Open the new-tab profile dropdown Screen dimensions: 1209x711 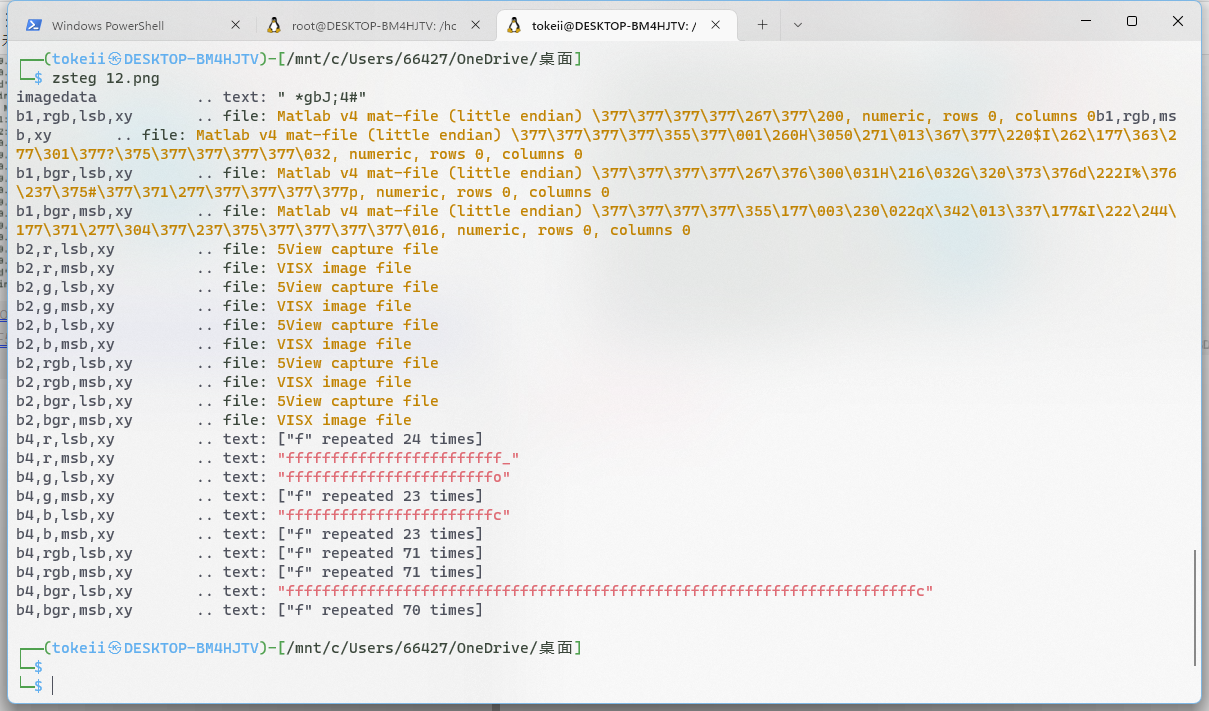tap(797, 25)
